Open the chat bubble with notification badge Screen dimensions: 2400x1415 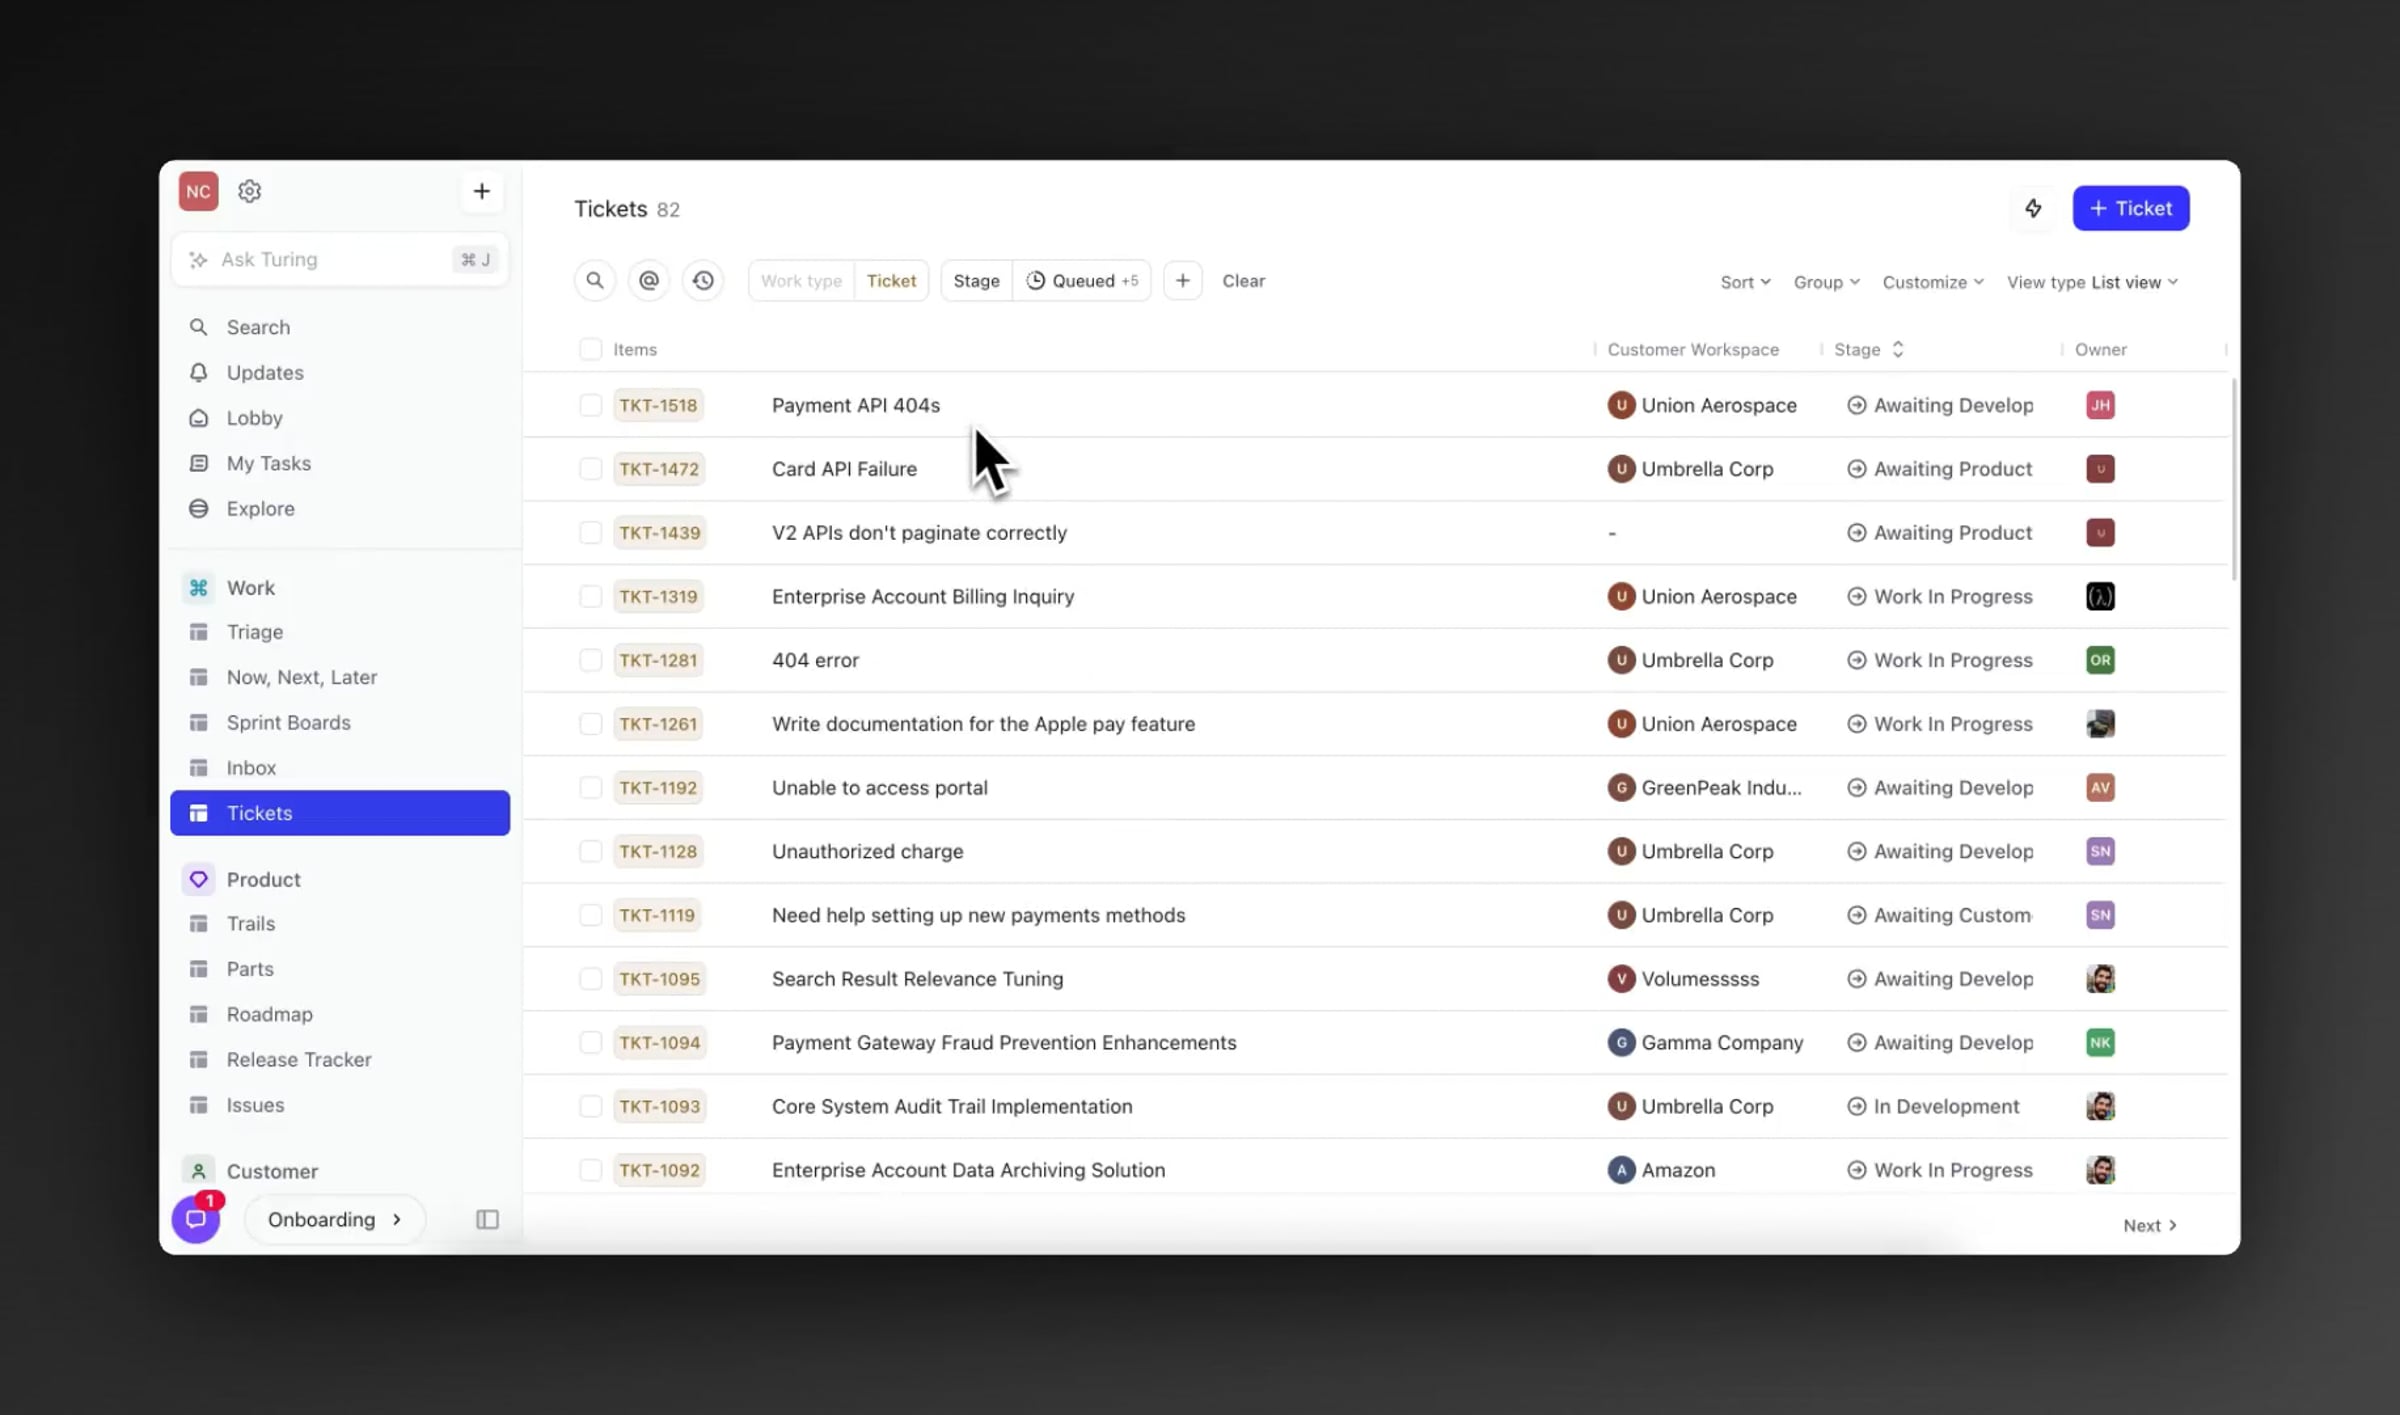196,1218
